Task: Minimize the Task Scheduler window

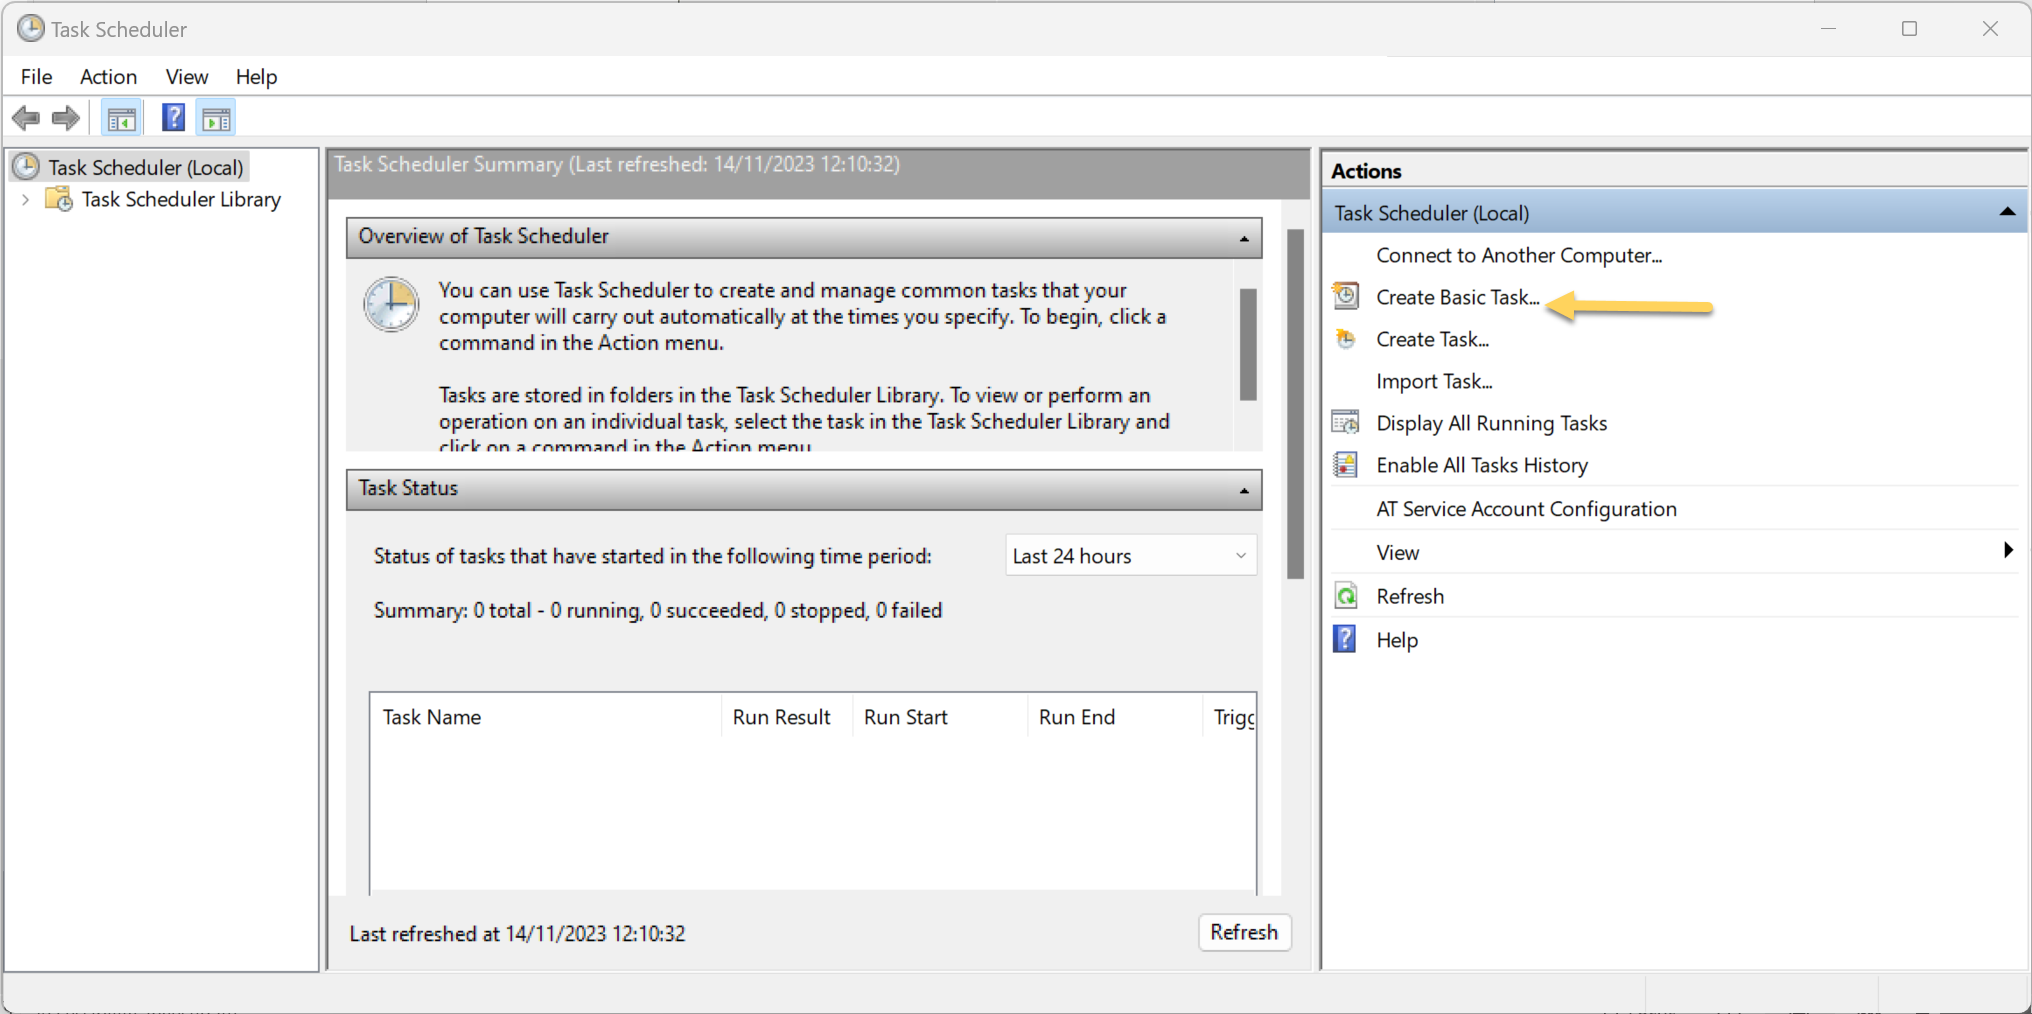Action: pyautogui.click(x=1828, y=29)
